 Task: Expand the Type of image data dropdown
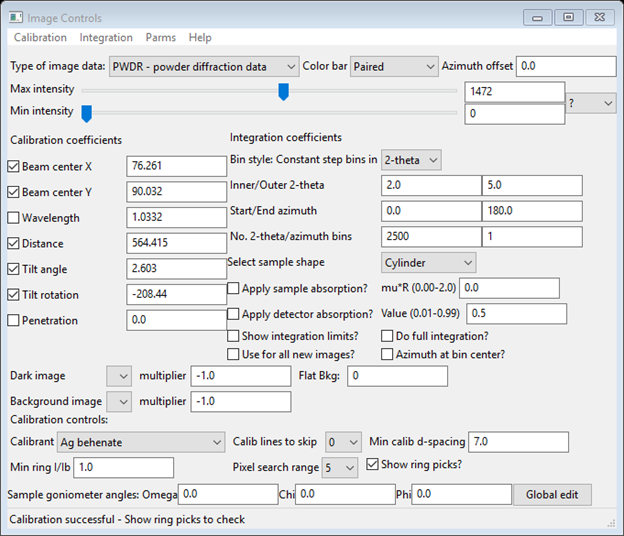(x=204, y=66)
